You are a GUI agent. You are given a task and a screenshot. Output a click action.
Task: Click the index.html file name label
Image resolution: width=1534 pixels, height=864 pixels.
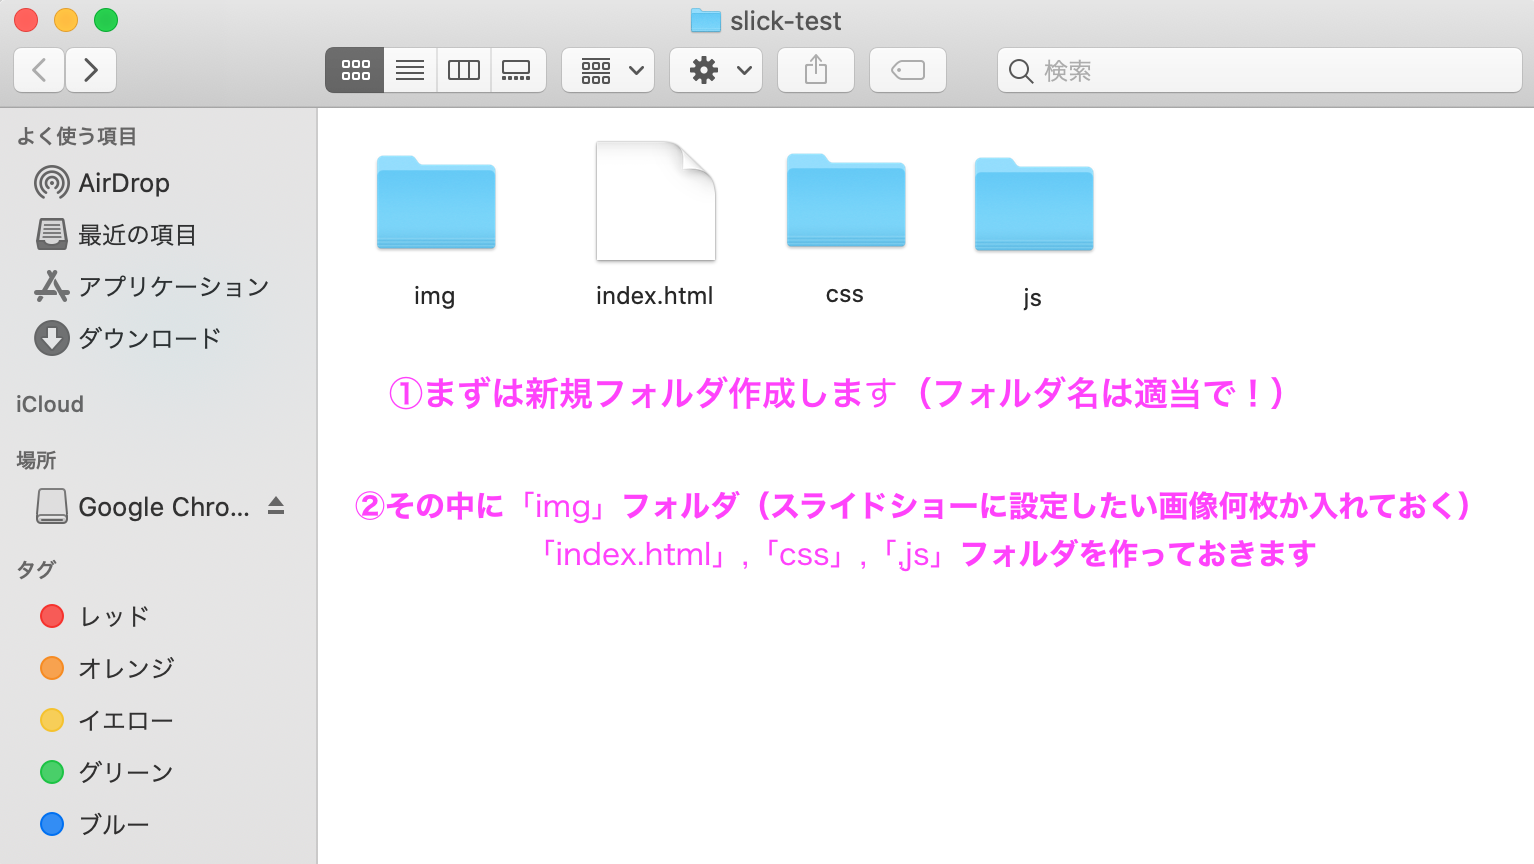[x=655, y=296]
